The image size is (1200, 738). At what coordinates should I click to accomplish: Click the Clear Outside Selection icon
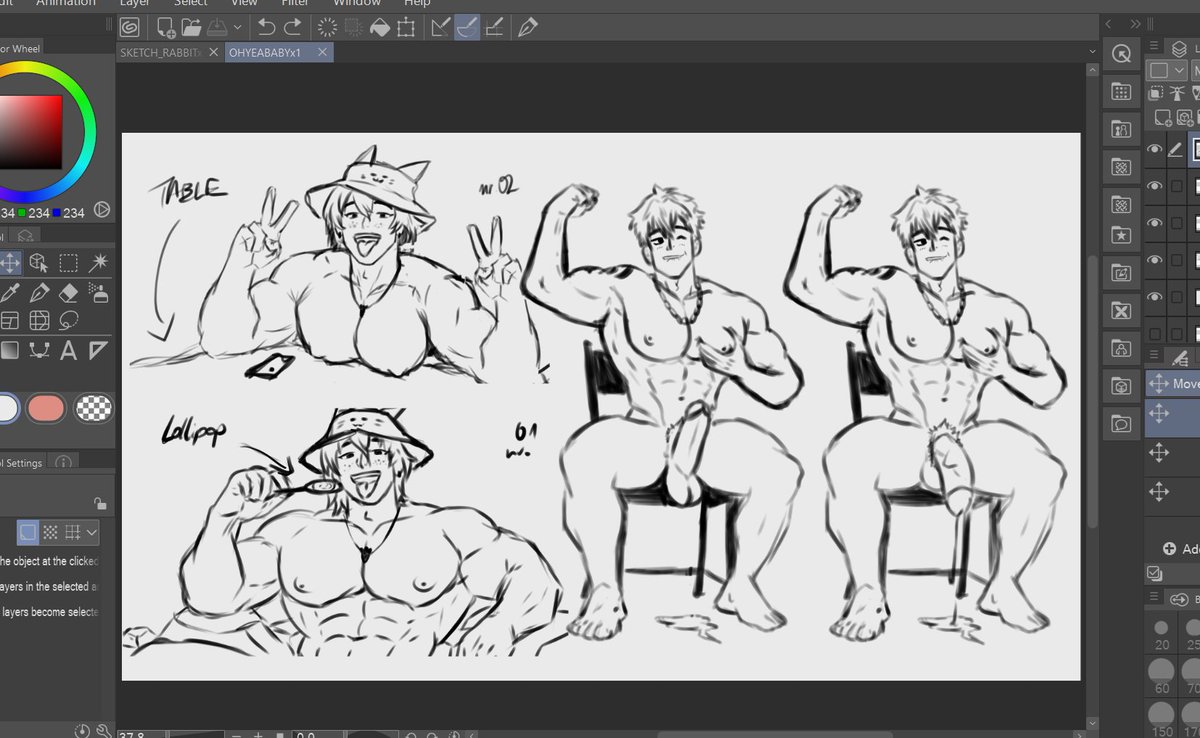click(353, 27)
